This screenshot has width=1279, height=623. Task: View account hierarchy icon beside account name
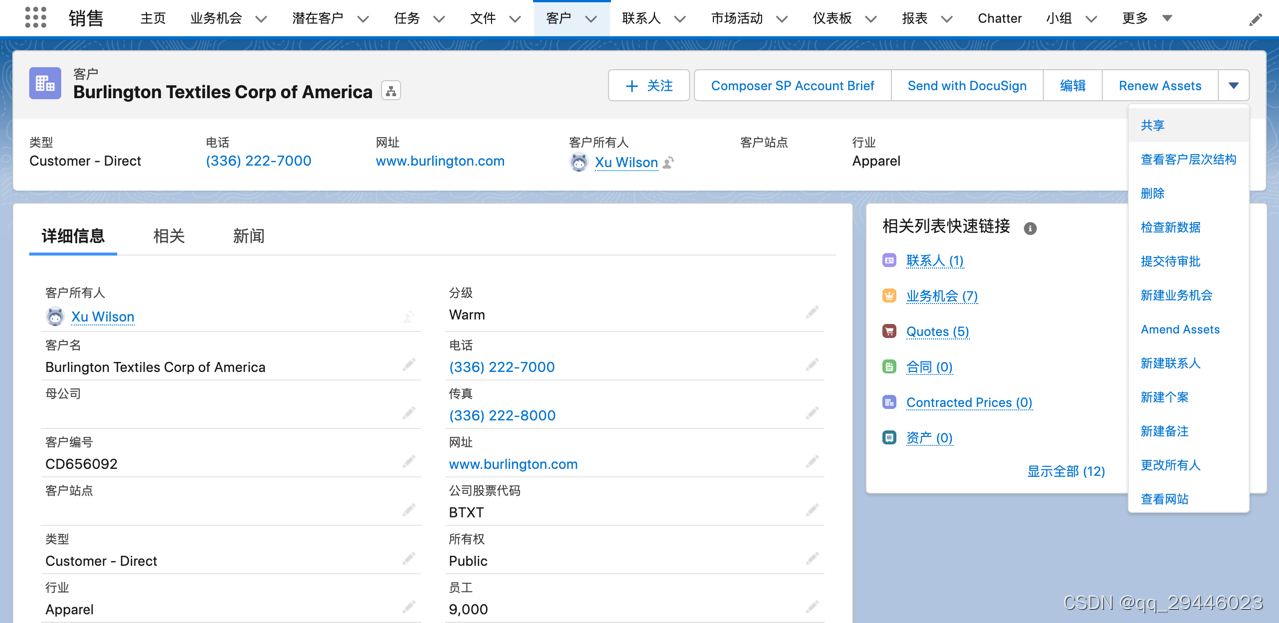click(391, 92)
